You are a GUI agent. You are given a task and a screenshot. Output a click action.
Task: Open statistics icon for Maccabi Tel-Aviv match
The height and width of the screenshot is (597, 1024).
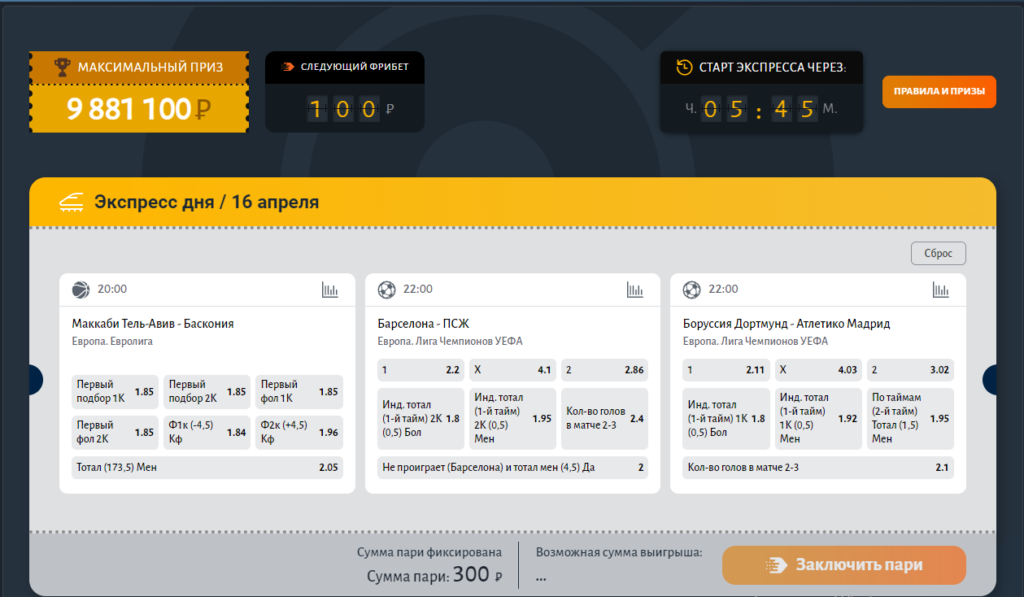tap(330, 289)
